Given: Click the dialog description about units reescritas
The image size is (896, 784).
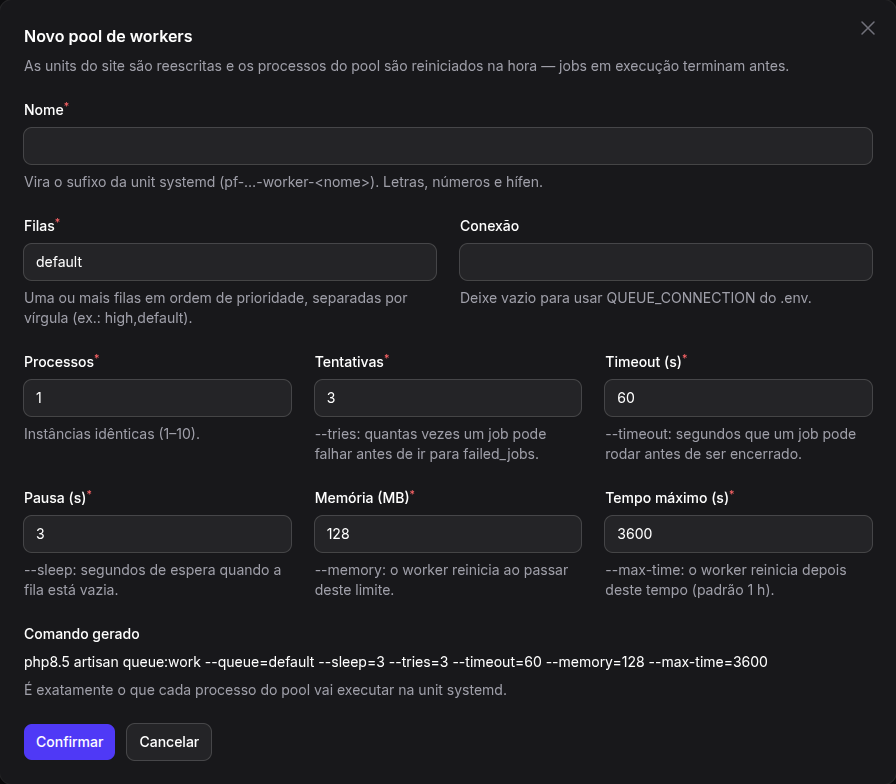Looking at the screenshot, I should 406,66.
